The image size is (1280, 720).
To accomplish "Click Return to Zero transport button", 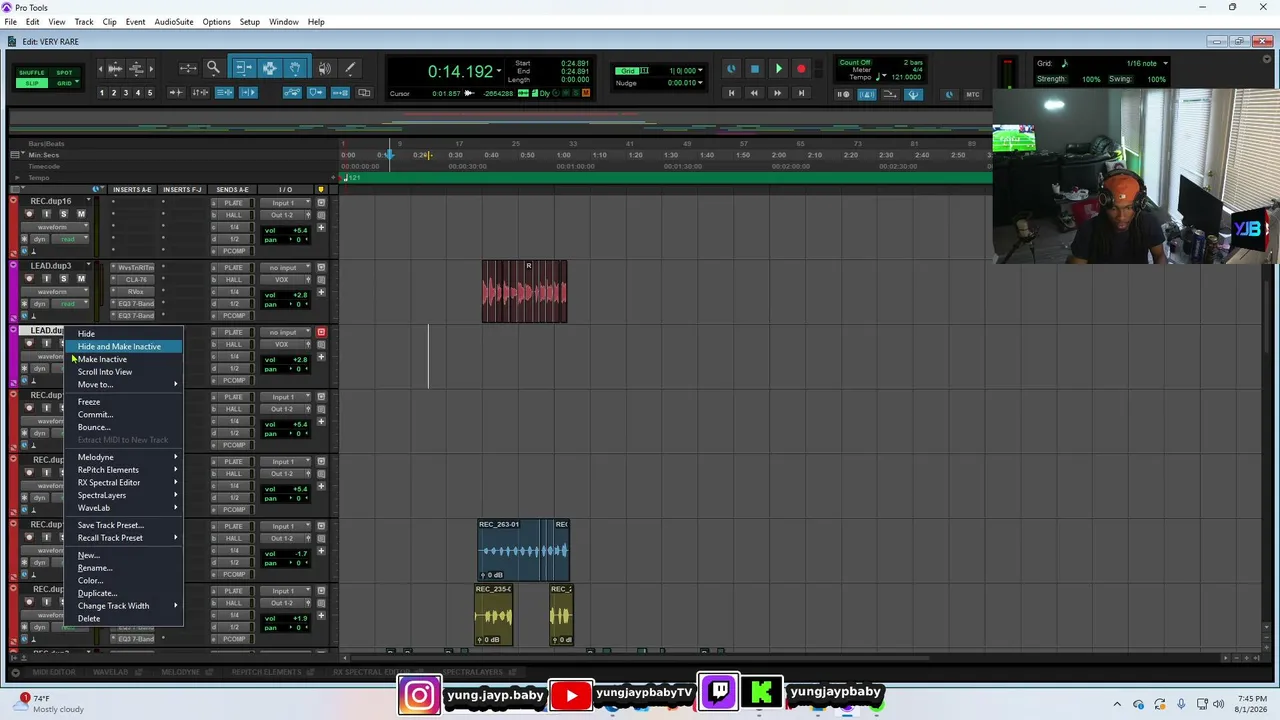I will pos(731,93).
